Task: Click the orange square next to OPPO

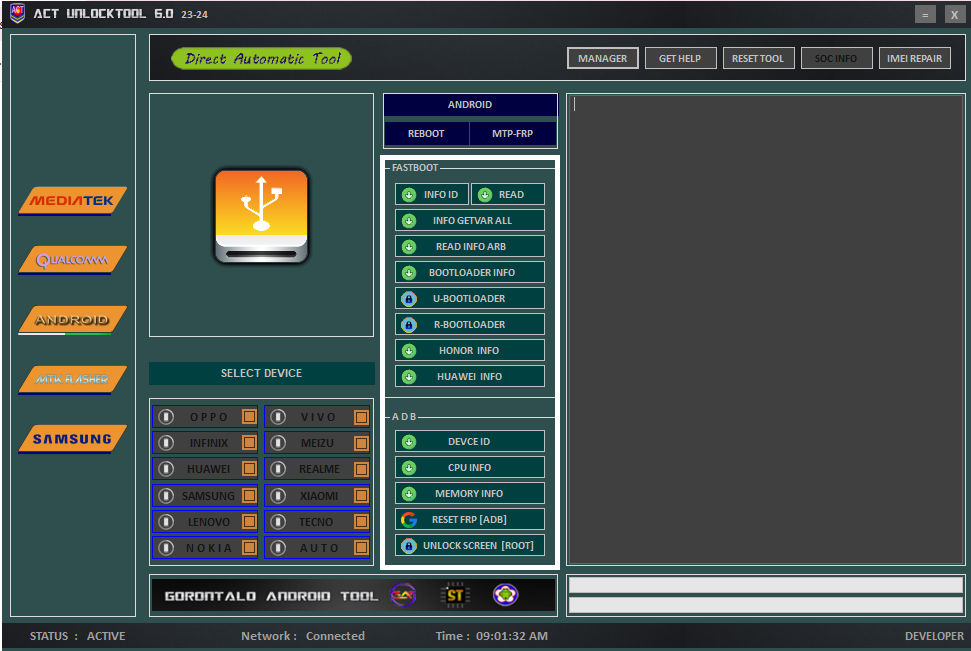Action: point(249,417)
